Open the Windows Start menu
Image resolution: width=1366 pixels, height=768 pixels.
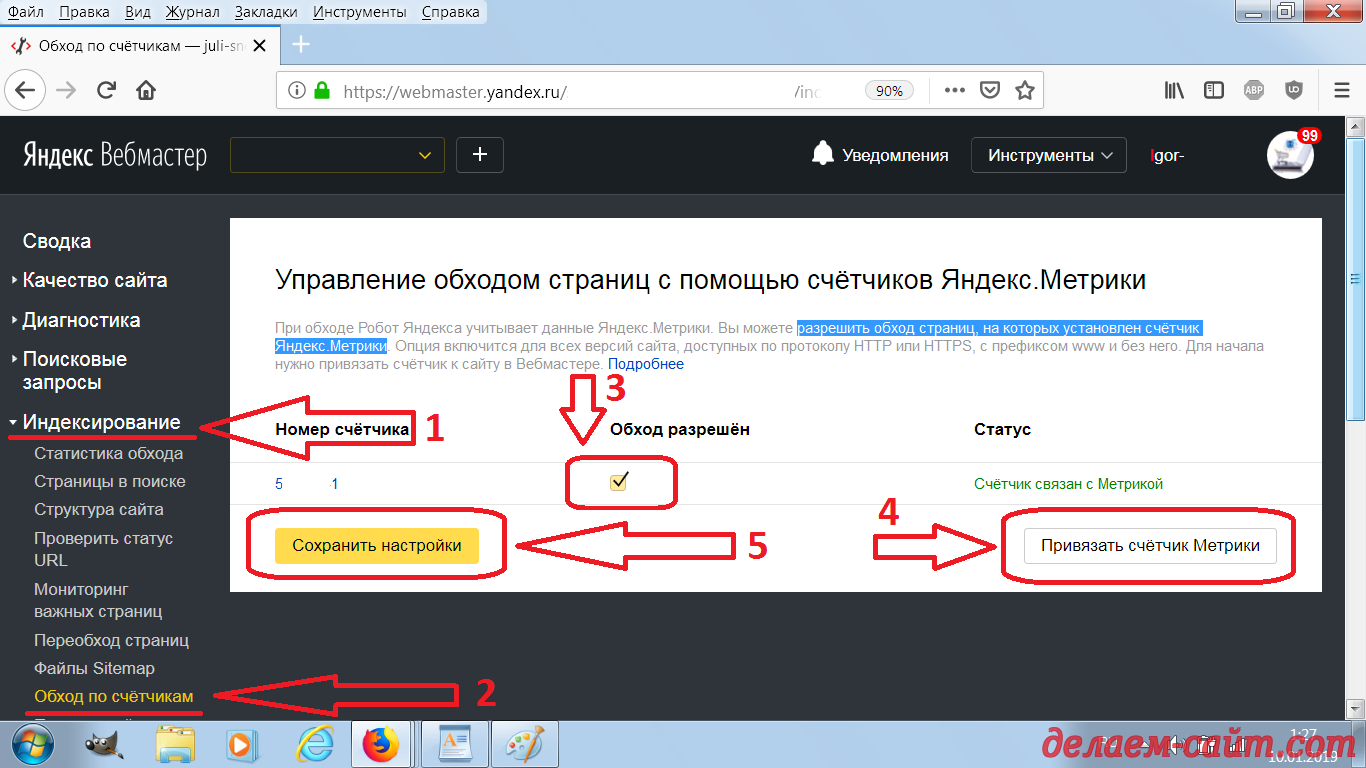tap(33, 743)
